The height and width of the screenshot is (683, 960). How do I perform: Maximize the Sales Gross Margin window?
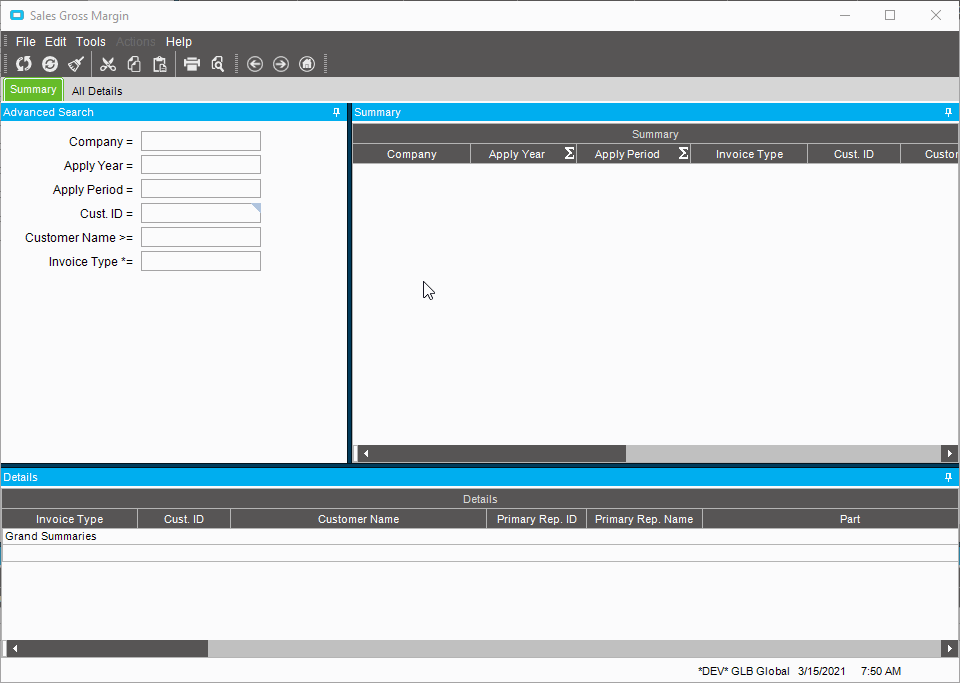[x=890, y=15]
